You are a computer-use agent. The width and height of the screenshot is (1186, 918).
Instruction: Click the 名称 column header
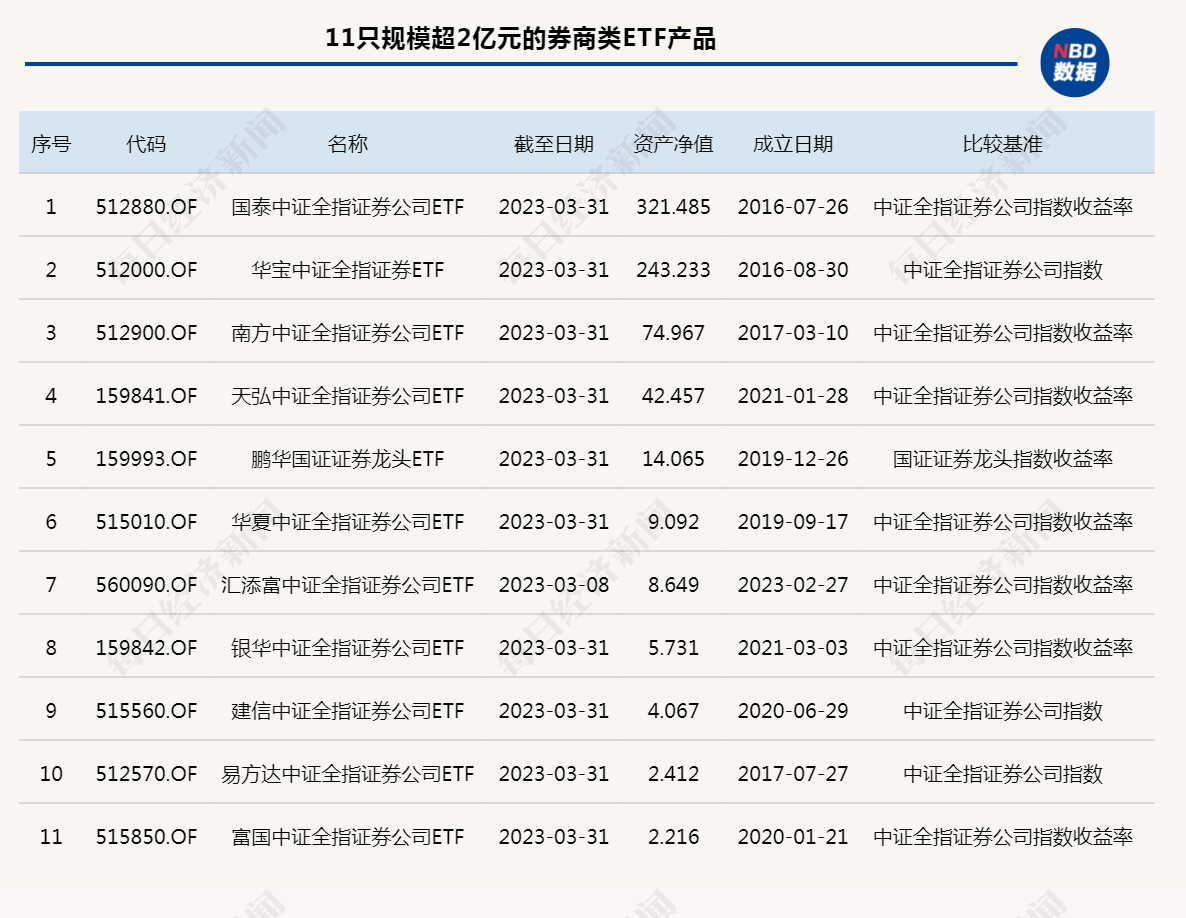tap(347, 144)
